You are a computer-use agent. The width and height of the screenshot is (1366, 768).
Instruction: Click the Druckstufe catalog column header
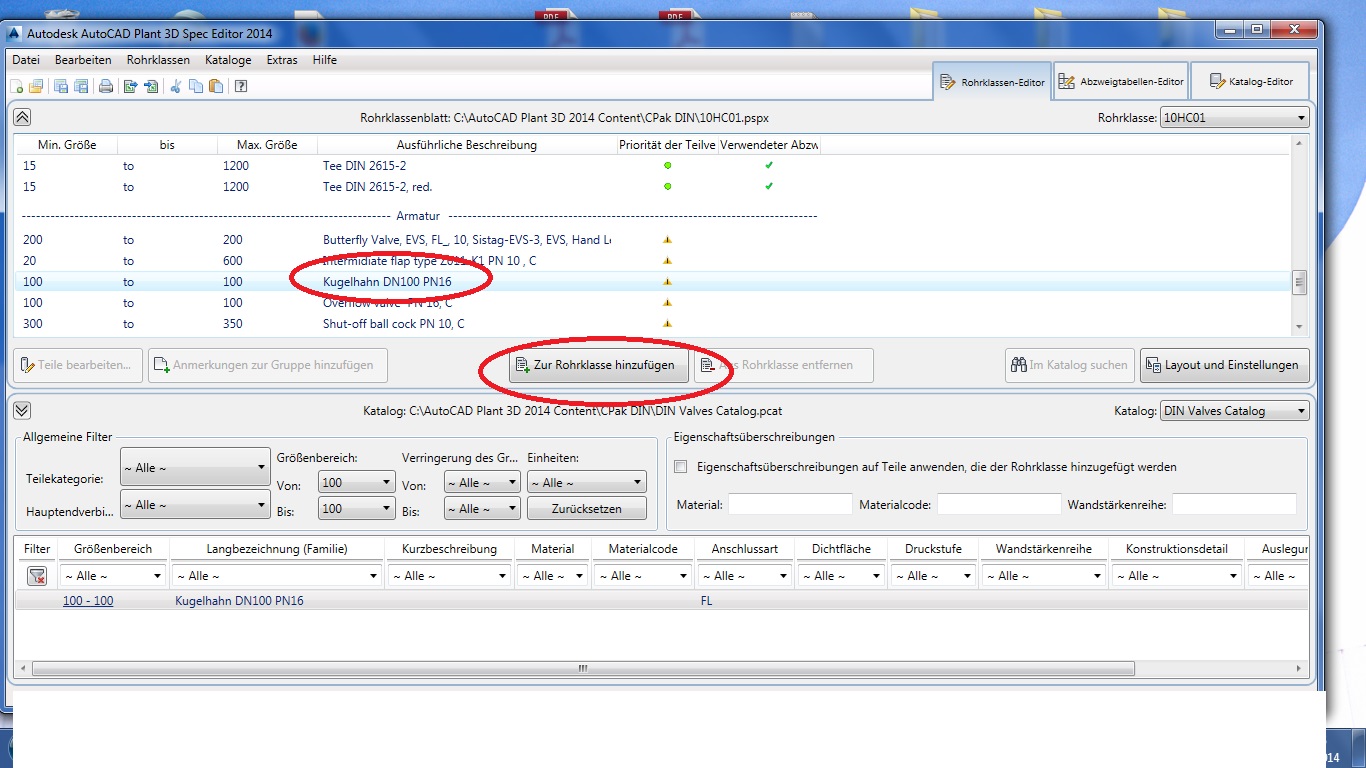pyautogui.click(x=933, y=549)
